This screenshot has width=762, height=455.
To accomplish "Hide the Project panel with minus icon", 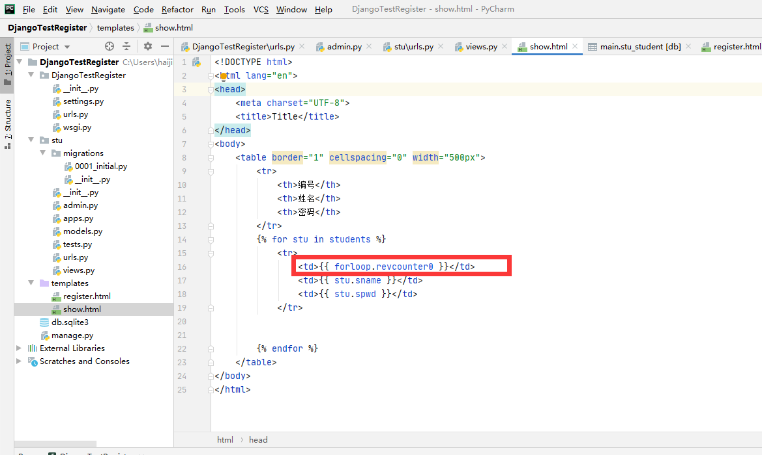I will tap(165, 46).
